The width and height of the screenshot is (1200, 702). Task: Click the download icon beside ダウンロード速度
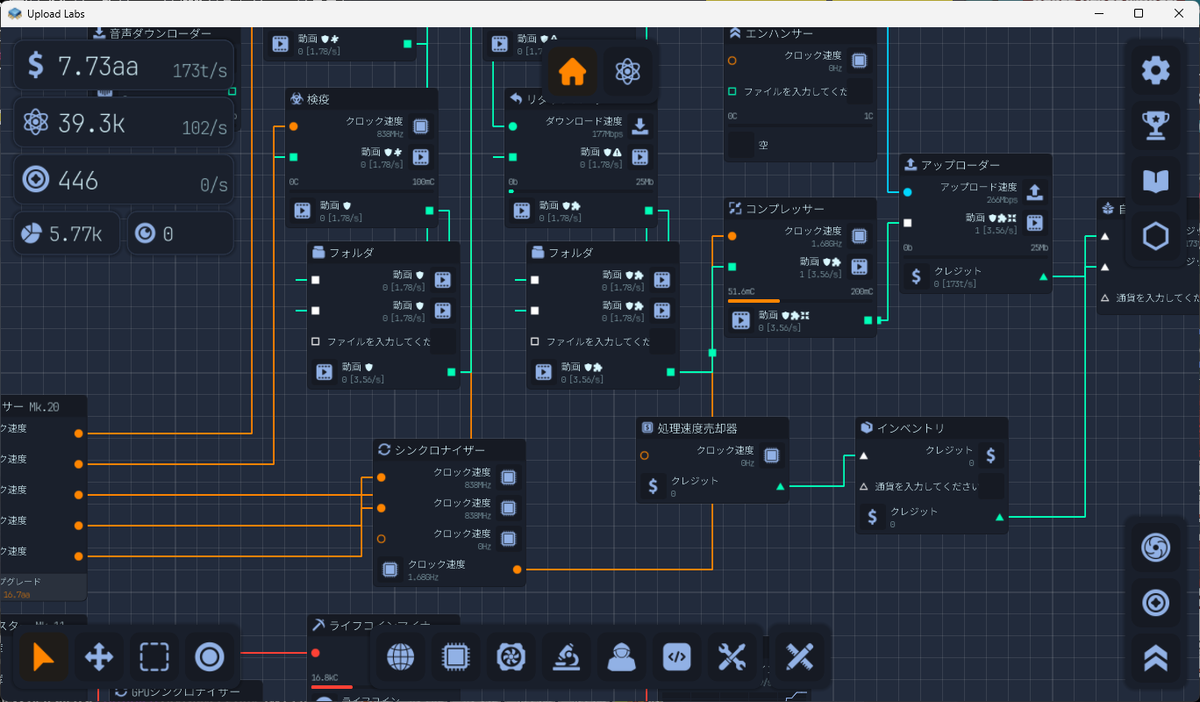pyautogui.click(x=641, y=126)
